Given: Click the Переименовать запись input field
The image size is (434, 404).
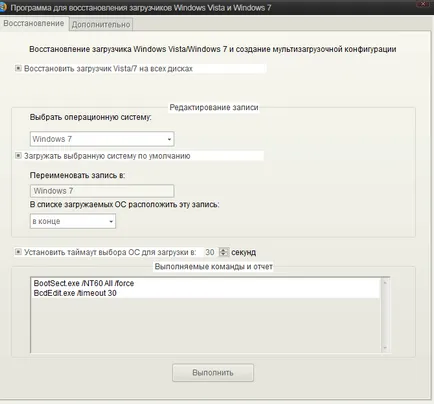Looking at the screenshot, I should (102, 191).
